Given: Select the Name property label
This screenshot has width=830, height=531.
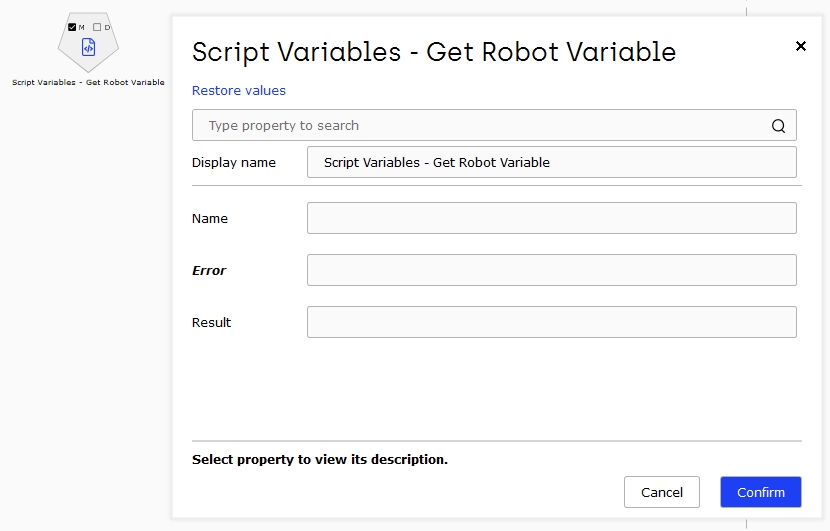Looking at the screenshot, I should tap(210, 219).
